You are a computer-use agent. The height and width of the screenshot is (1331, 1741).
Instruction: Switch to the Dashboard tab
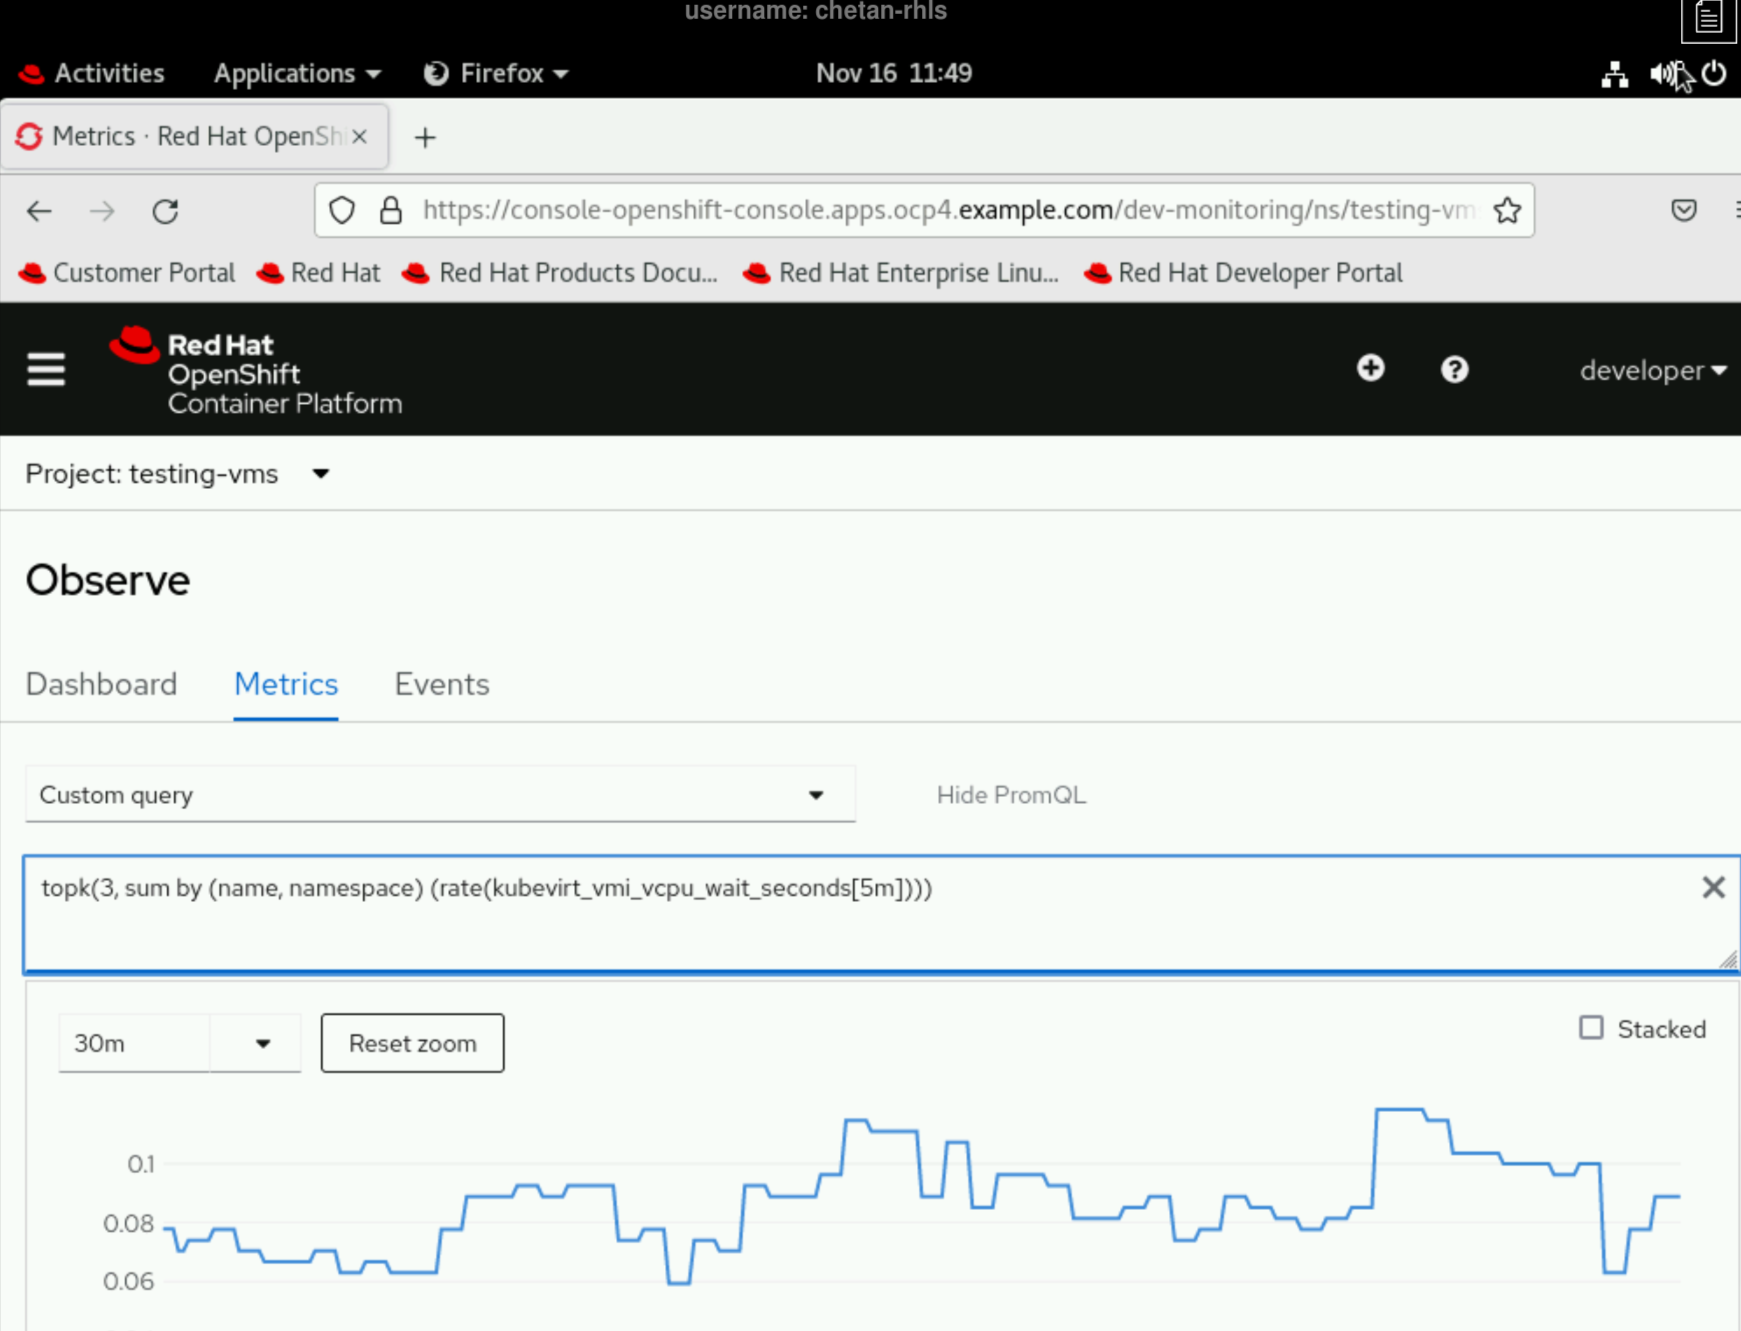101,684
